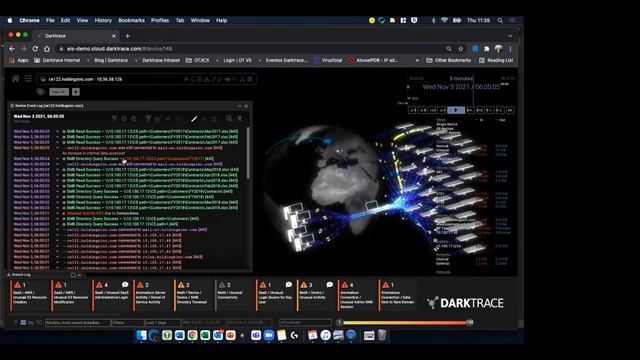Click the Chrome bookmark star icon
Screen dimensions: 640x360
(461, 49)
